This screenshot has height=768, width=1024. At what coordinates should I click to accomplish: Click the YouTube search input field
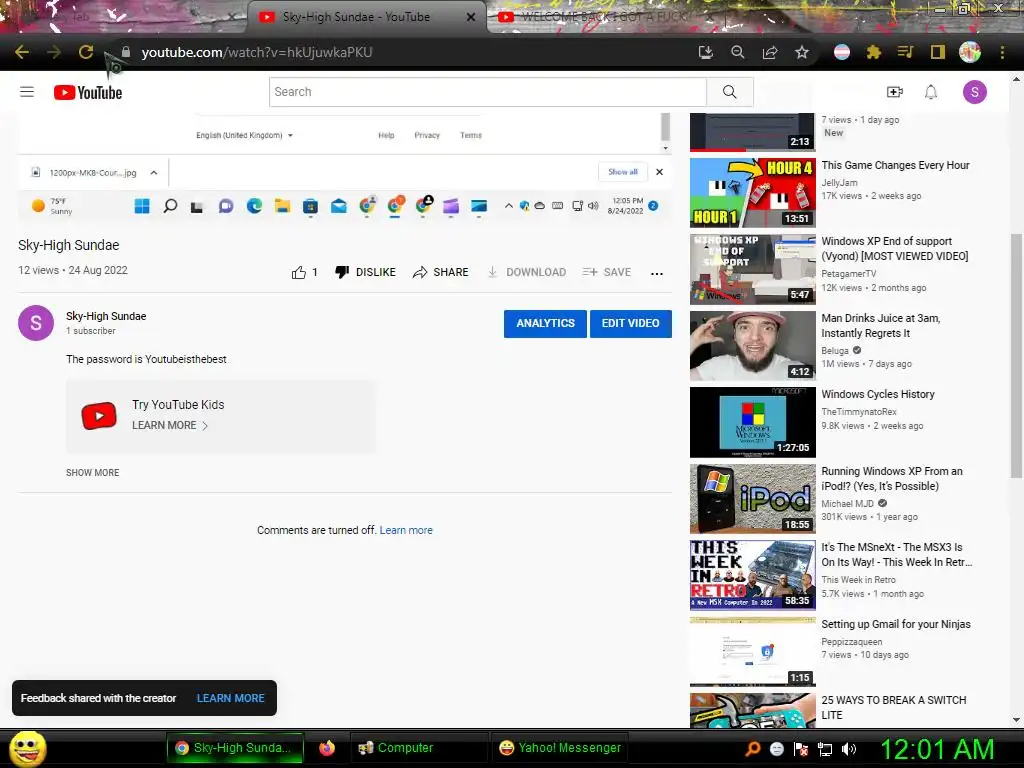488,92
